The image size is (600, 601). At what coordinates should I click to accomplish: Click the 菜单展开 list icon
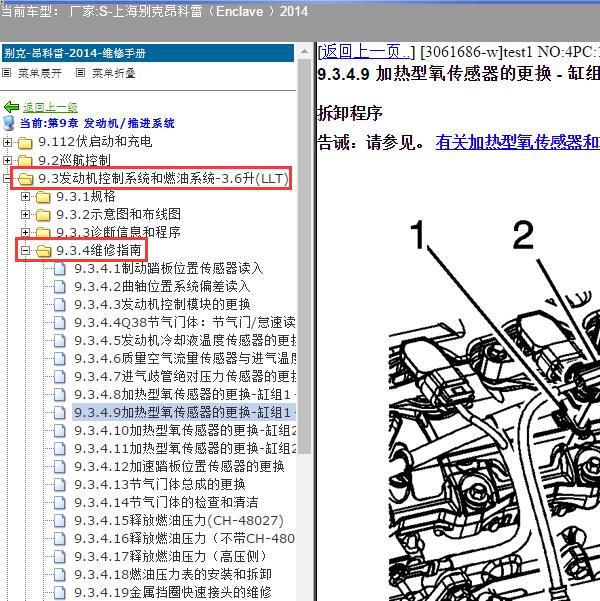pos(7,72)
